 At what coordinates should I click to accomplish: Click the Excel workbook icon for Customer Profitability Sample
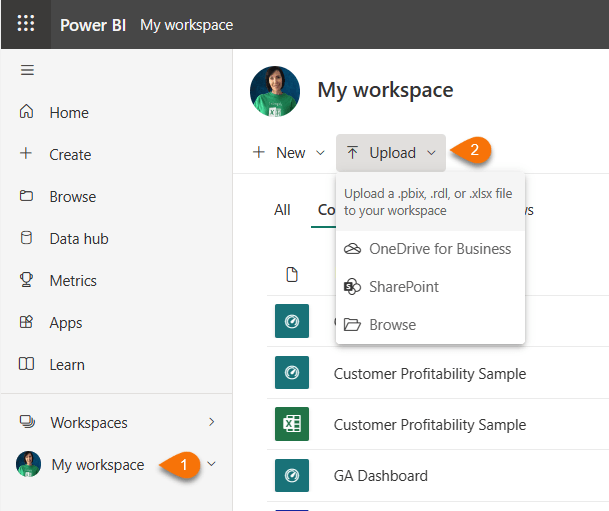pyautogui.click(x=292, y=424)
